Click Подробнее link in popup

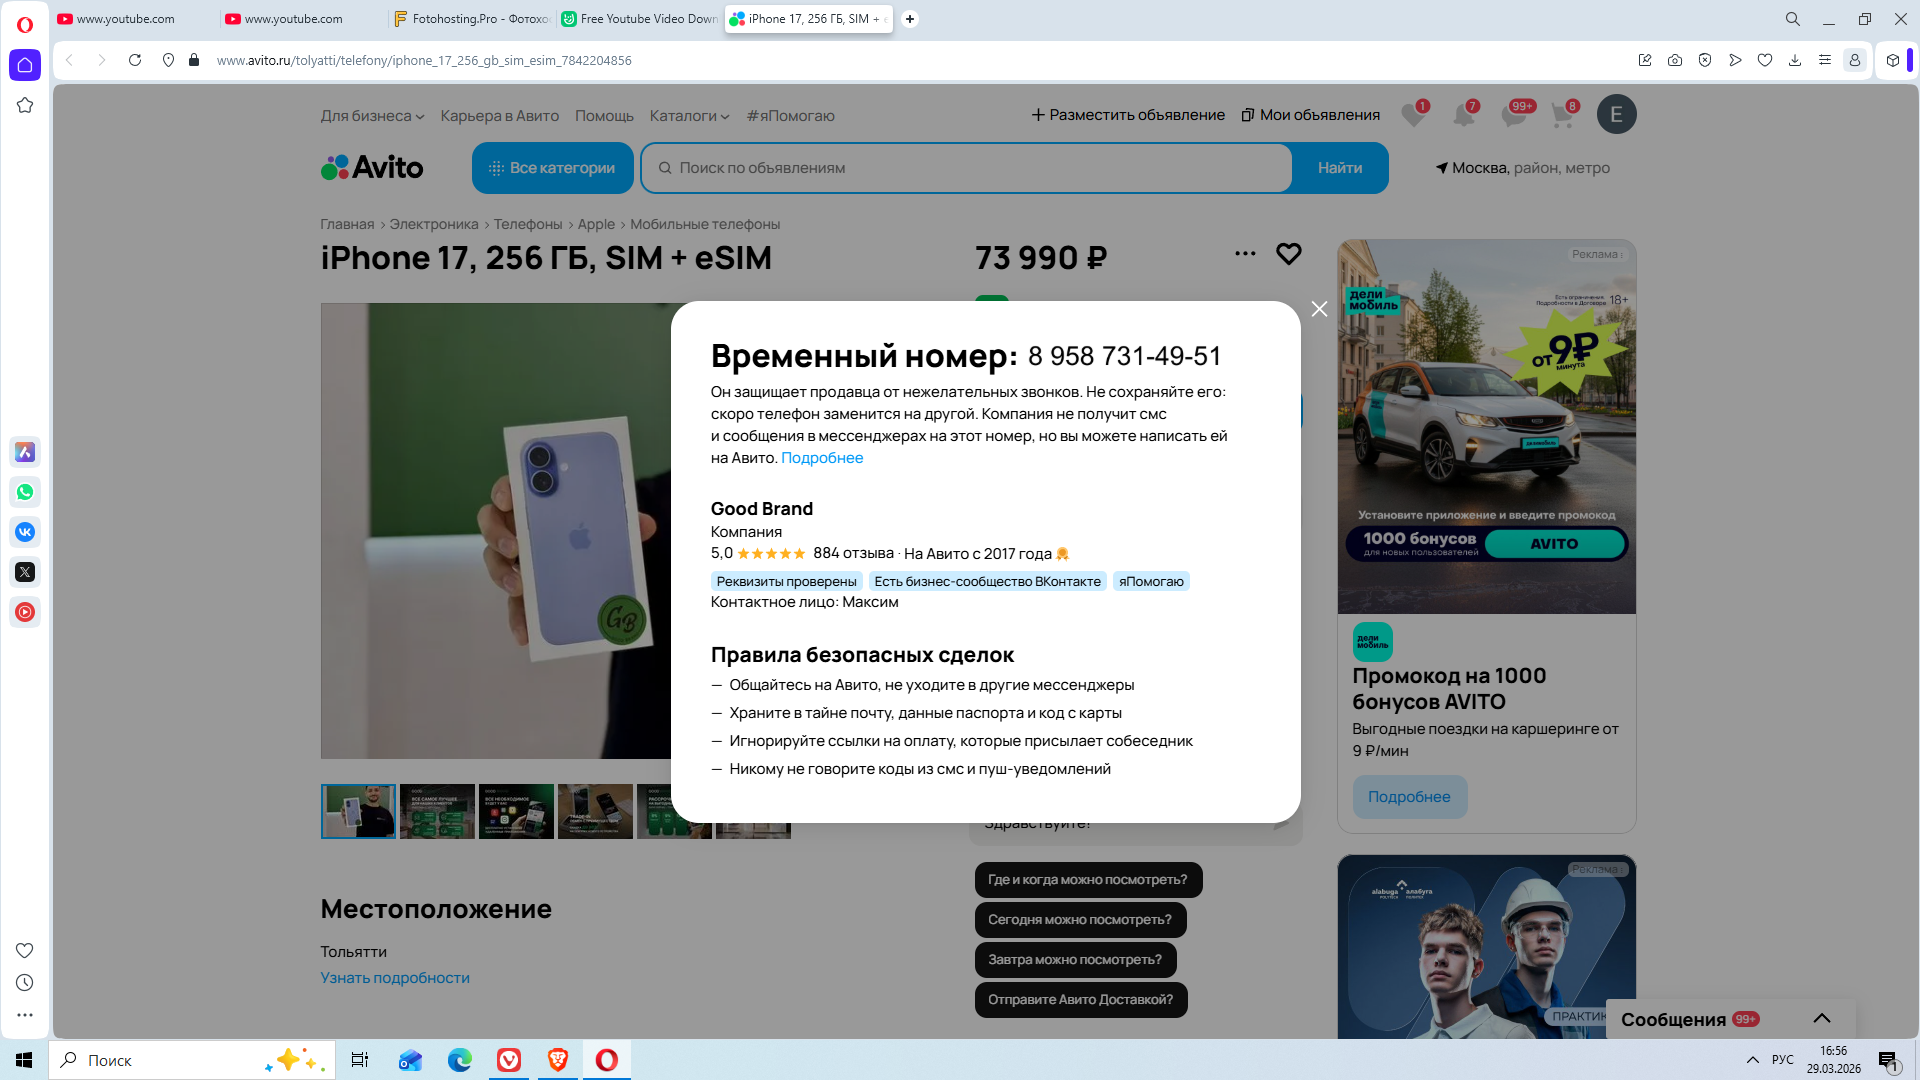pos(821,458)
